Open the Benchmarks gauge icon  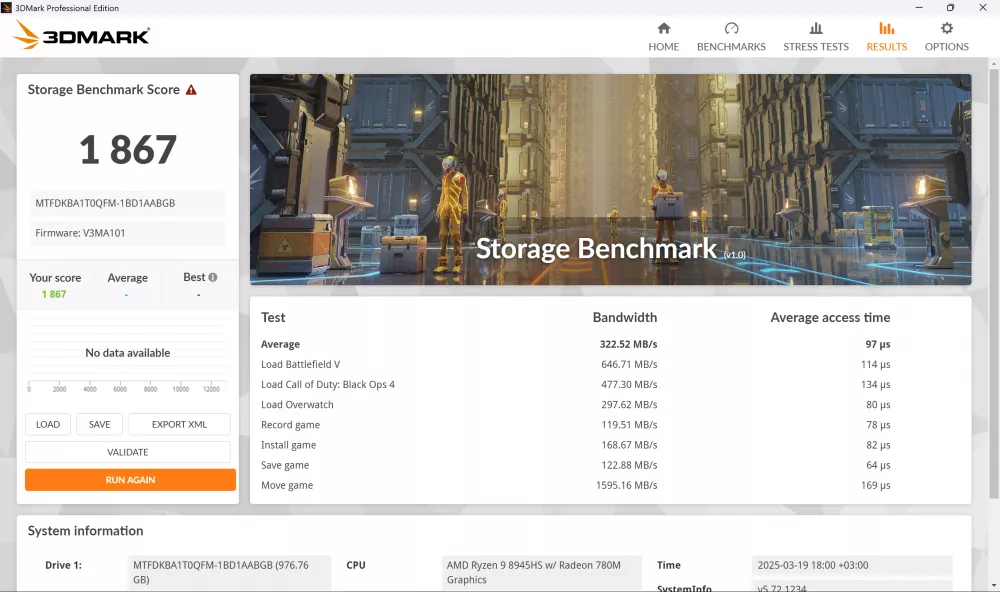[x=731, y=28]
